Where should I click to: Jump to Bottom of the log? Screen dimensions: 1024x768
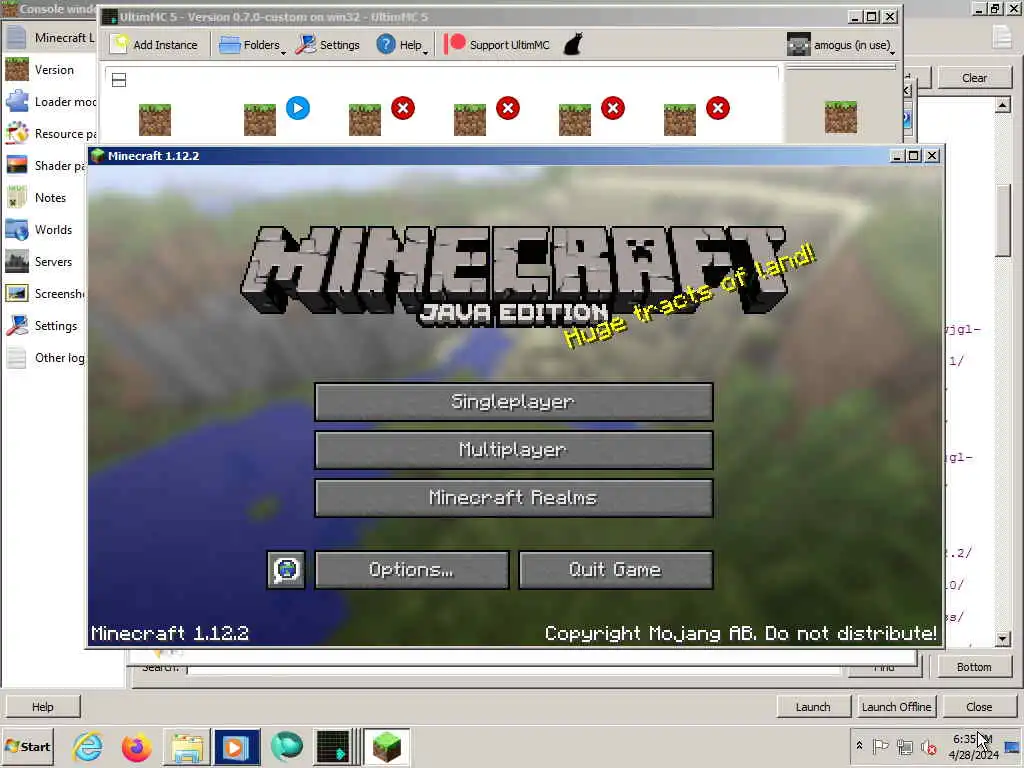974,667
